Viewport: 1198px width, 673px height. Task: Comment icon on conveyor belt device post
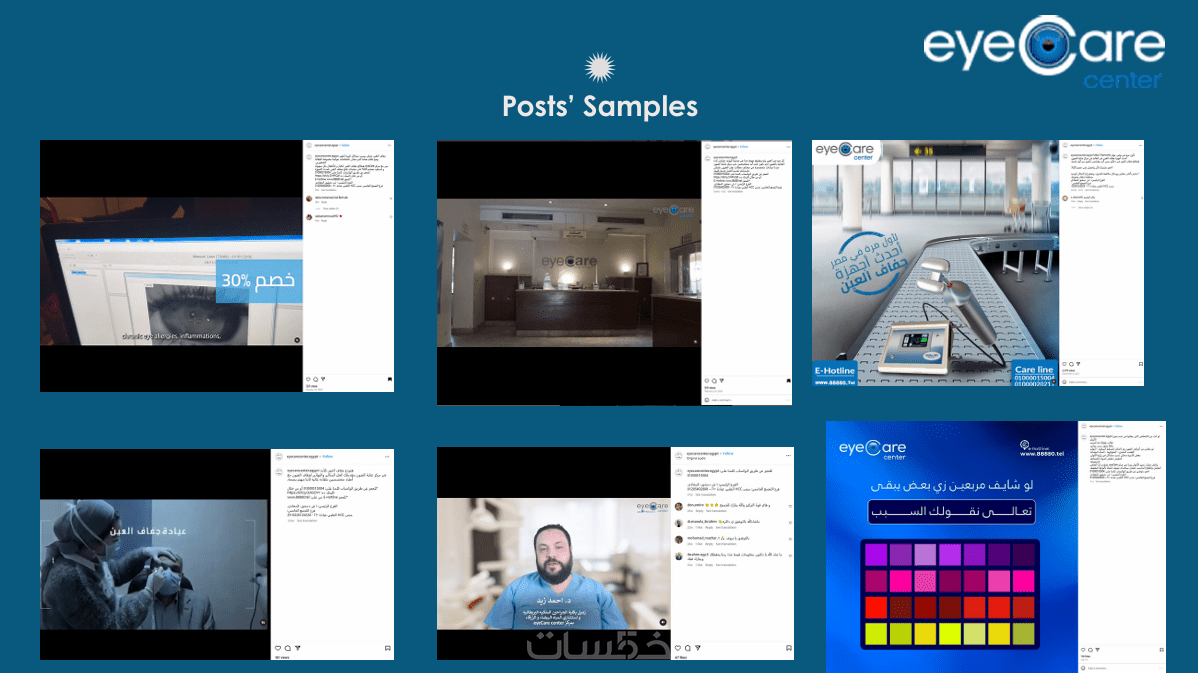tap(1071, 364)
